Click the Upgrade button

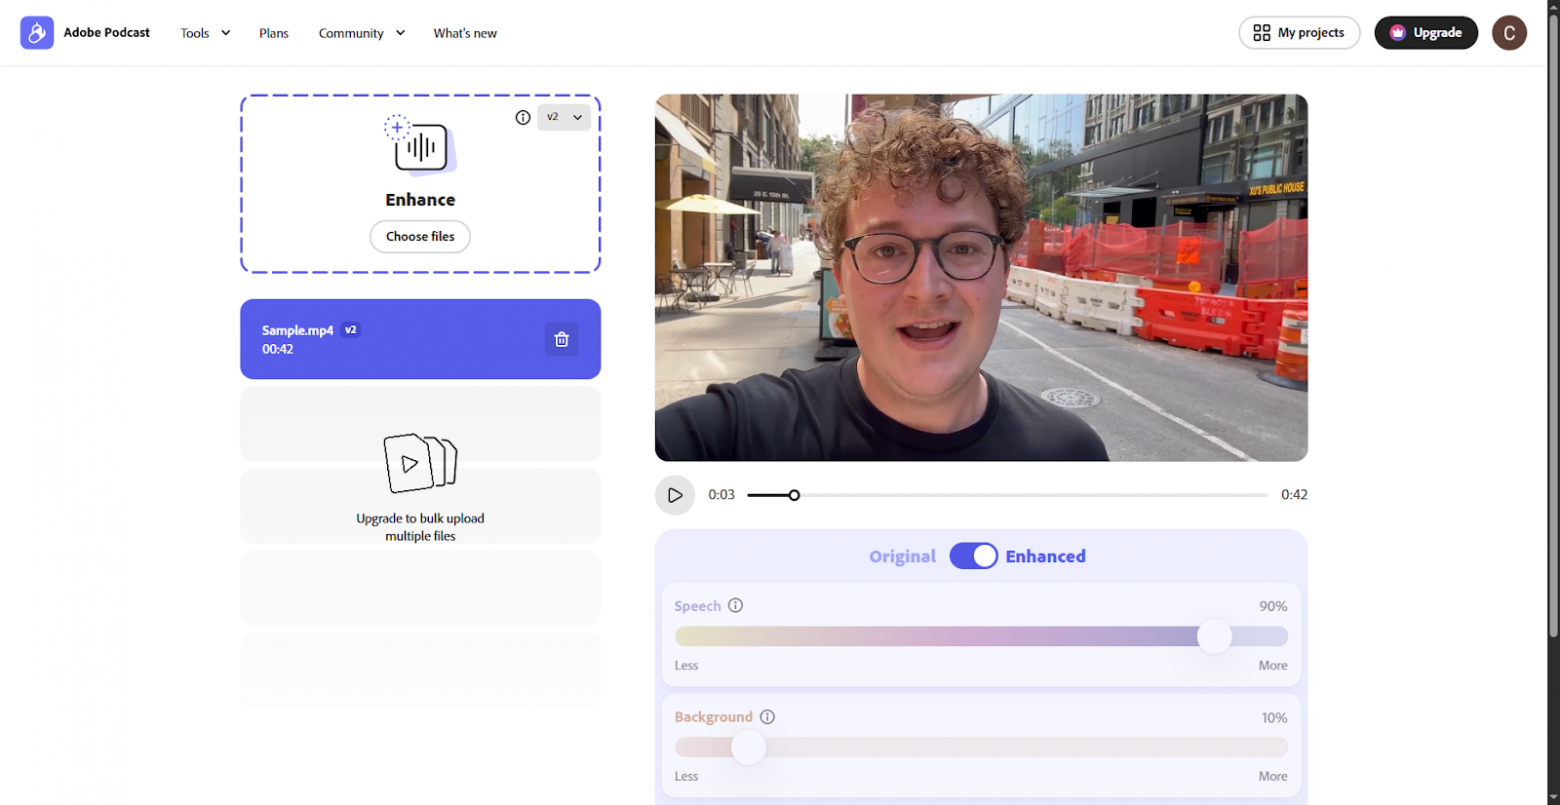(1425, 33)
